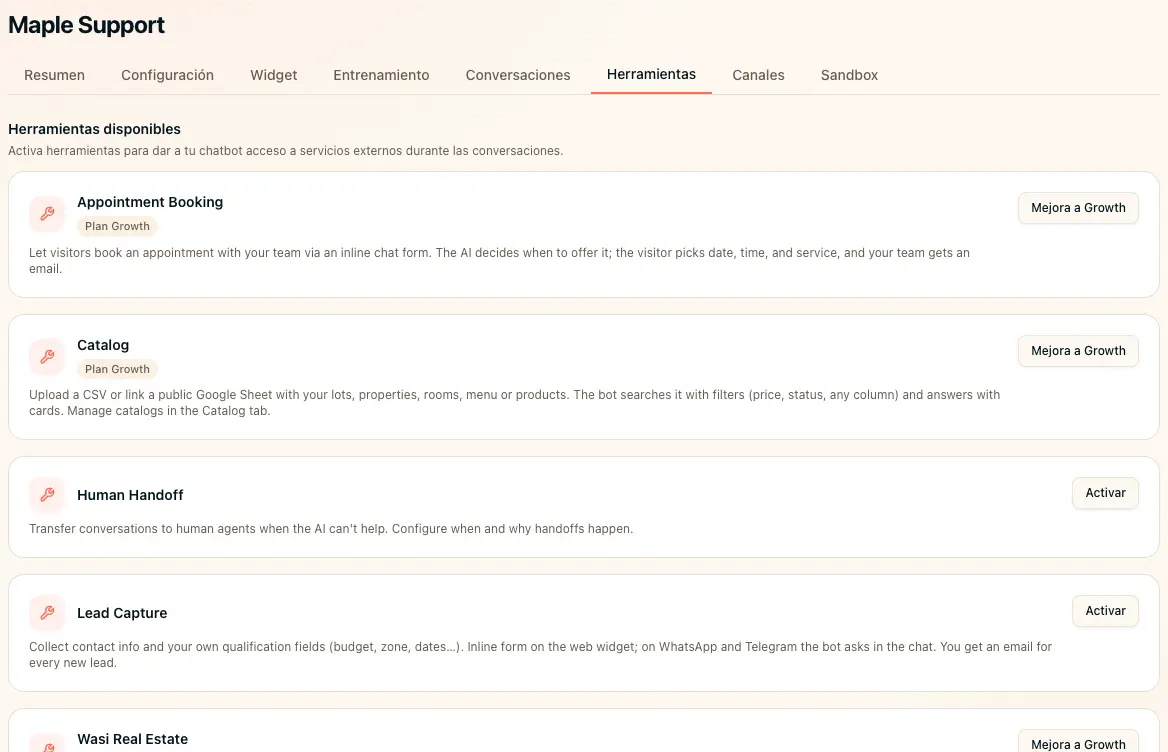This screenshot has width=1168, height=752.
Task: Upgrade to Growth for Appointment Booking
Action: coord(1078,208)
